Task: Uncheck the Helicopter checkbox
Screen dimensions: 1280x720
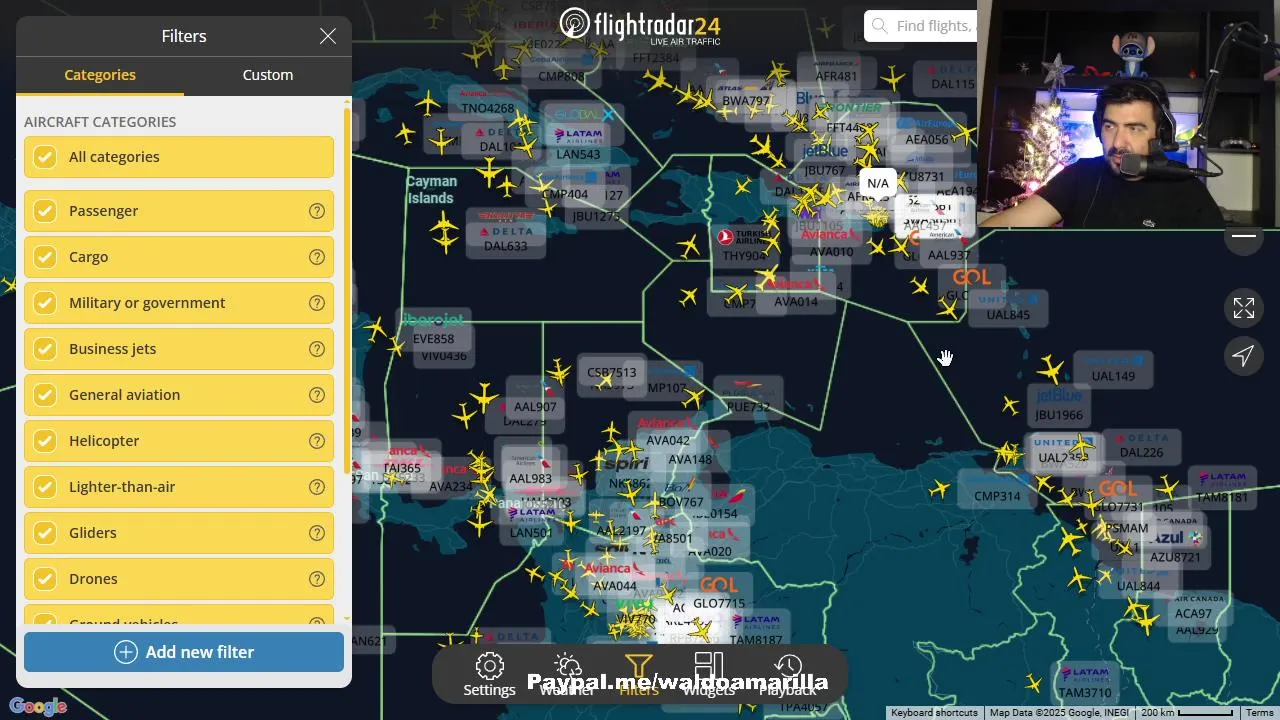Action: click(45, 441)
